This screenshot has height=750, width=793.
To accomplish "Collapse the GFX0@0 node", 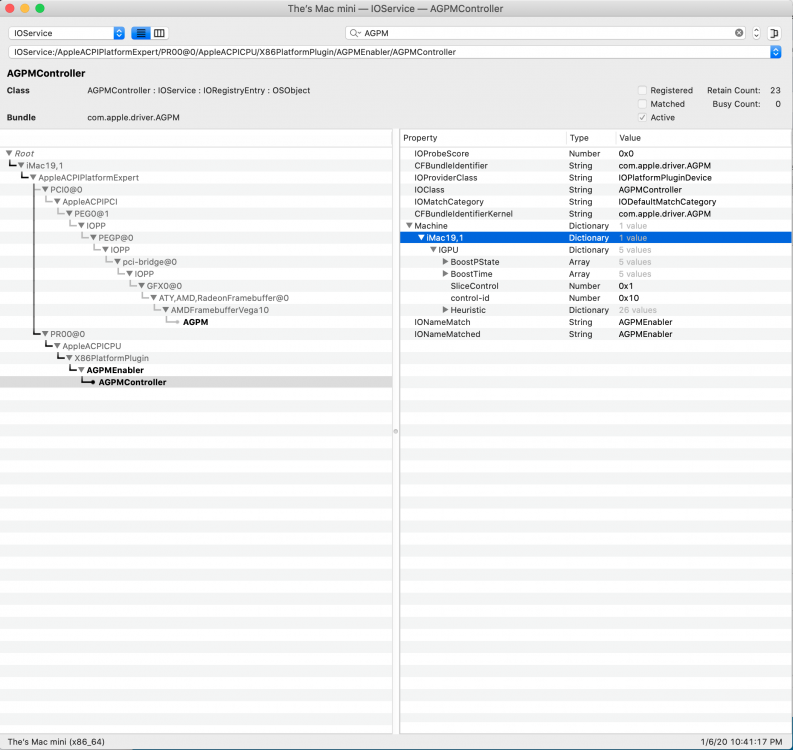I will [x=142, y=286].
